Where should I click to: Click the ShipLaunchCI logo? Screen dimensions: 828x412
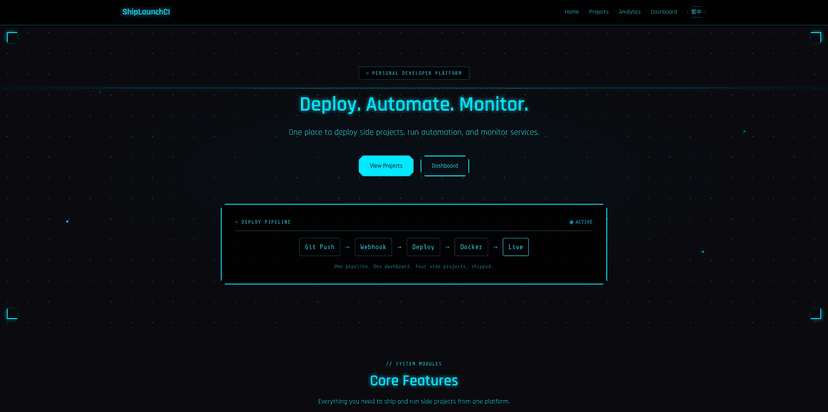146,12
